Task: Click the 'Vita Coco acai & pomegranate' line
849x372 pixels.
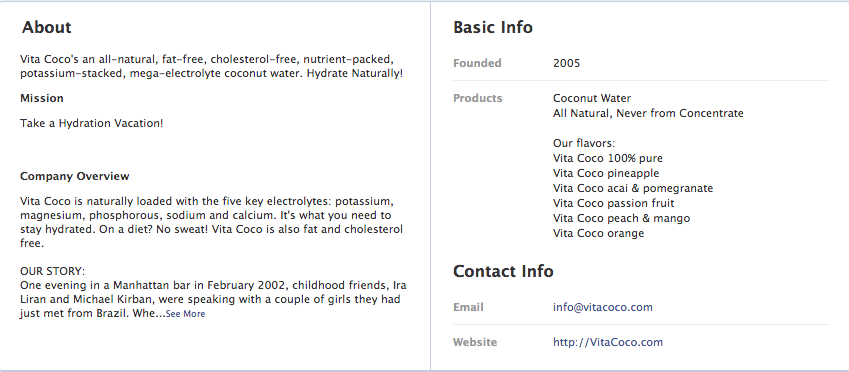Action: (x=633, y=188)
